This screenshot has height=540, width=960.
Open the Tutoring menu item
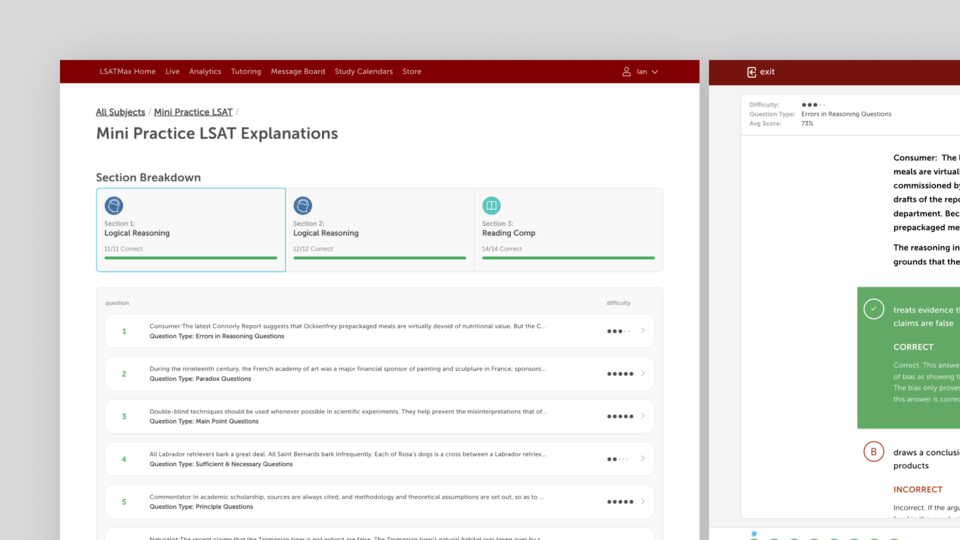coord(246,72)
